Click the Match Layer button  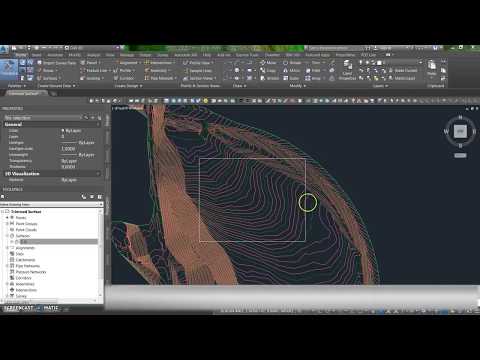point(402,78)
